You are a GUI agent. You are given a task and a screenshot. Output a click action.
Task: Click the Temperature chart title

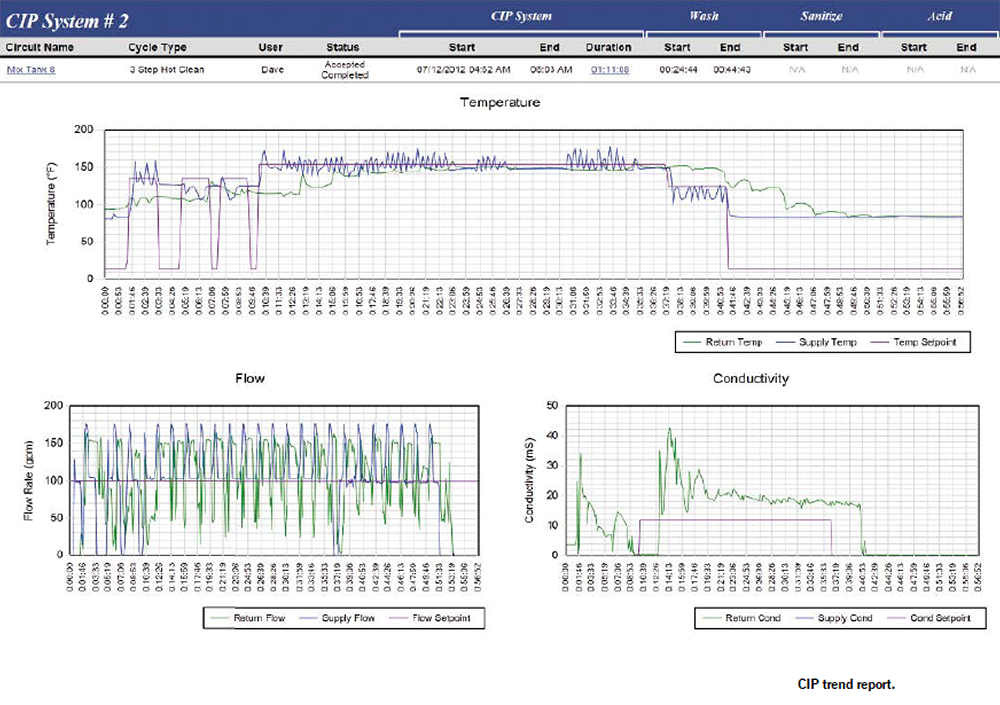tap(500, 102)
